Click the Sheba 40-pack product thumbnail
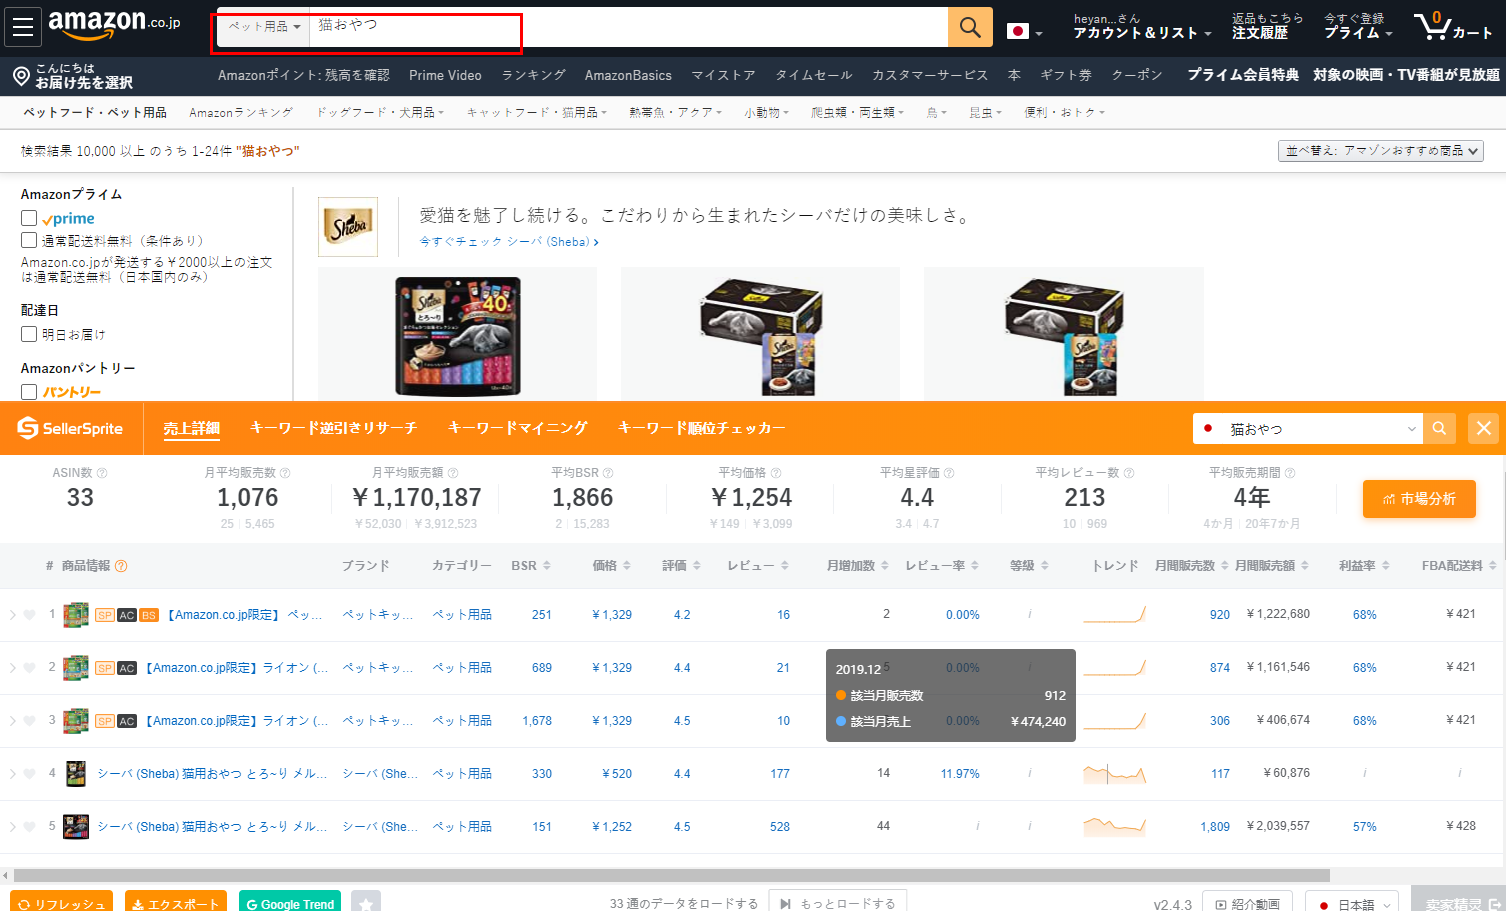The height and width of the screenshot is (911, 1506). click(x=458, y=336)
